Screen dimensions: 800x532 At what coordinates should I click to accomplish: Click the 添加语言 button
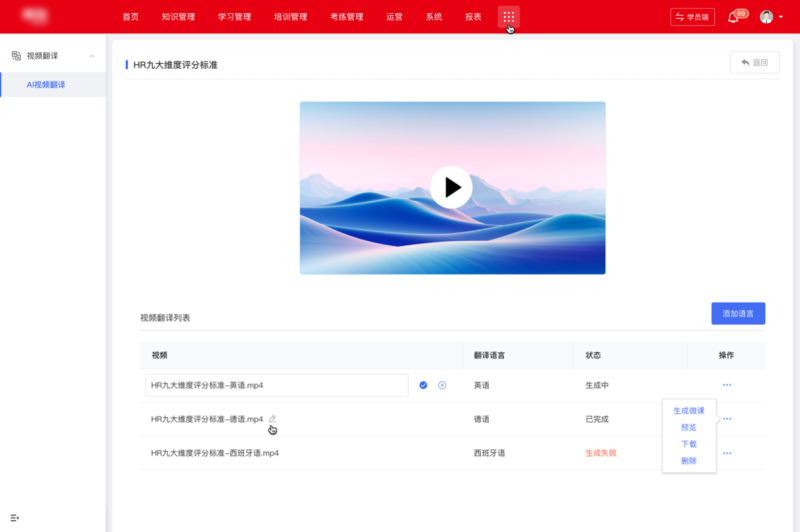pyautogui.click(x=738, y=314)
